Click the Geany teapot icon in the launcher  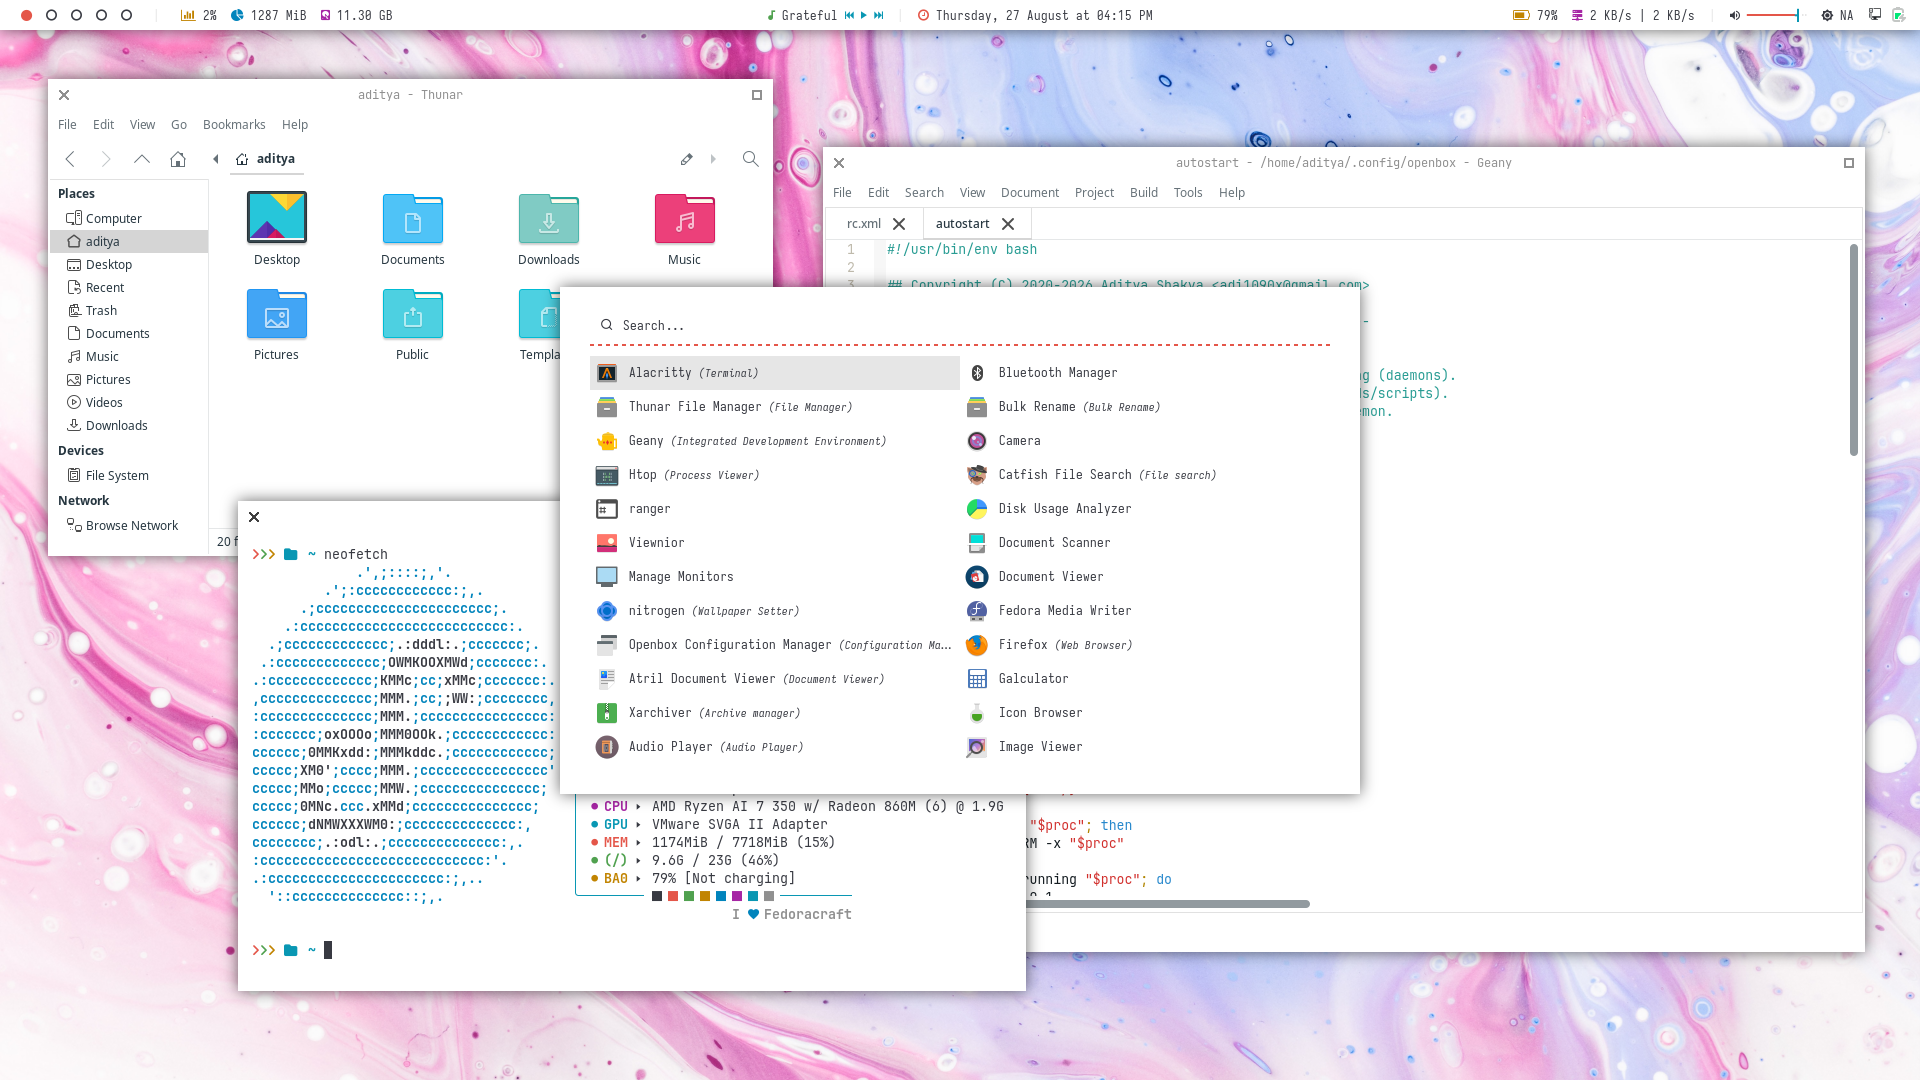pos(607,441)
